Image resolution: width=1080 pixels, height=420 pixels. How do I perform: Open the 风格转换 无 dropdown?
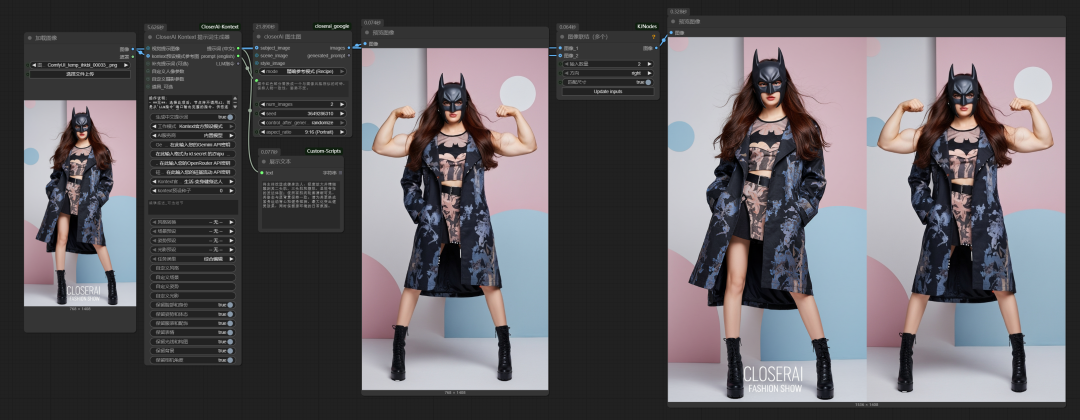pyautogui.click(x=193, y=222)
